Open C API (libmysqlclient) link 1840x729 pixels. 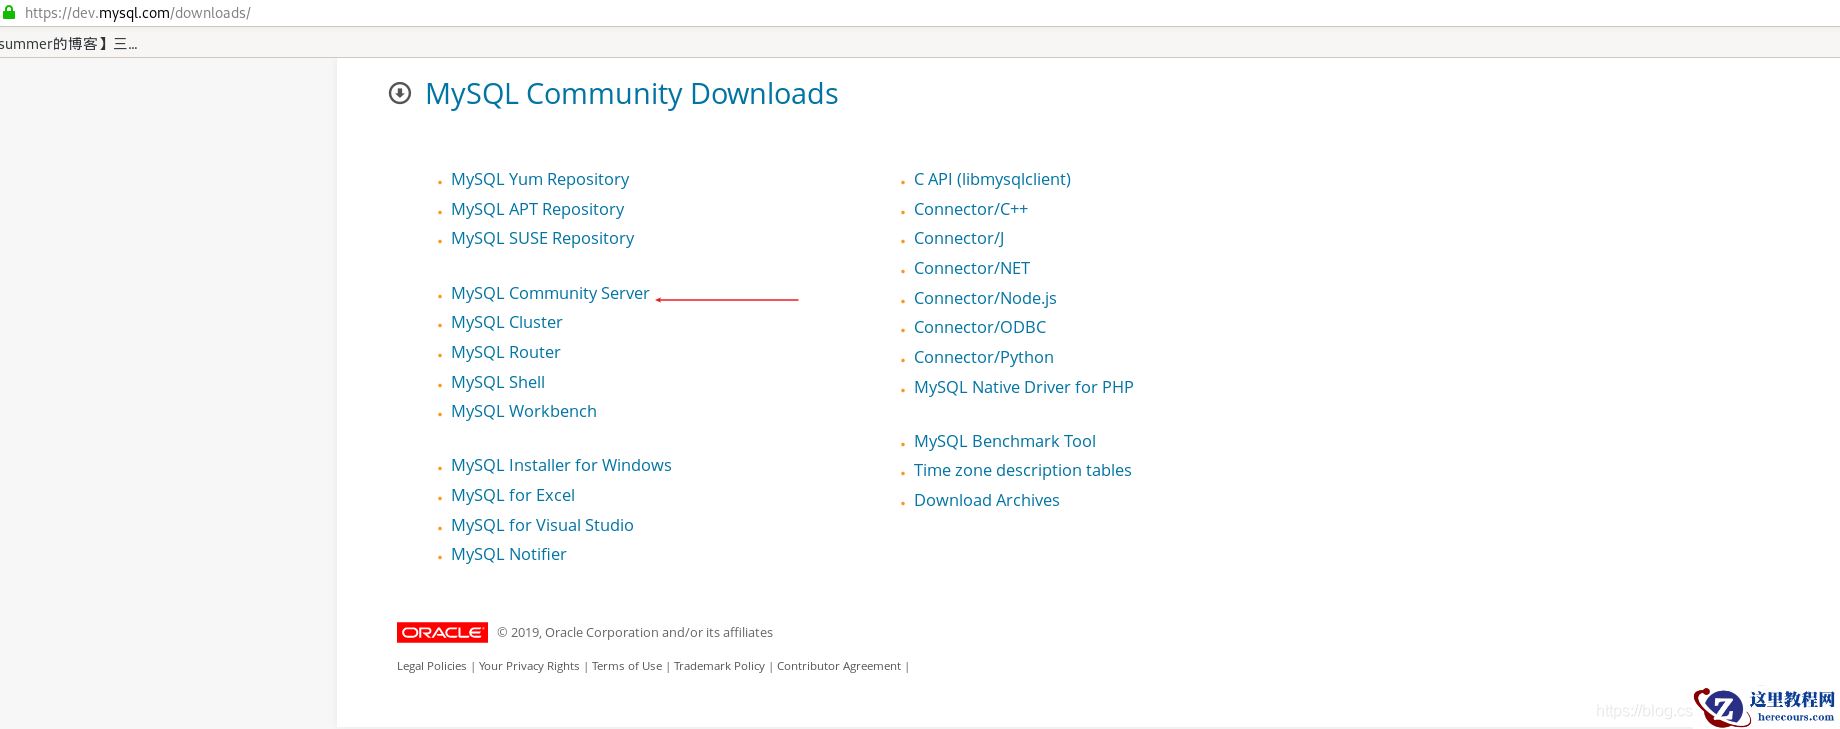992,179
